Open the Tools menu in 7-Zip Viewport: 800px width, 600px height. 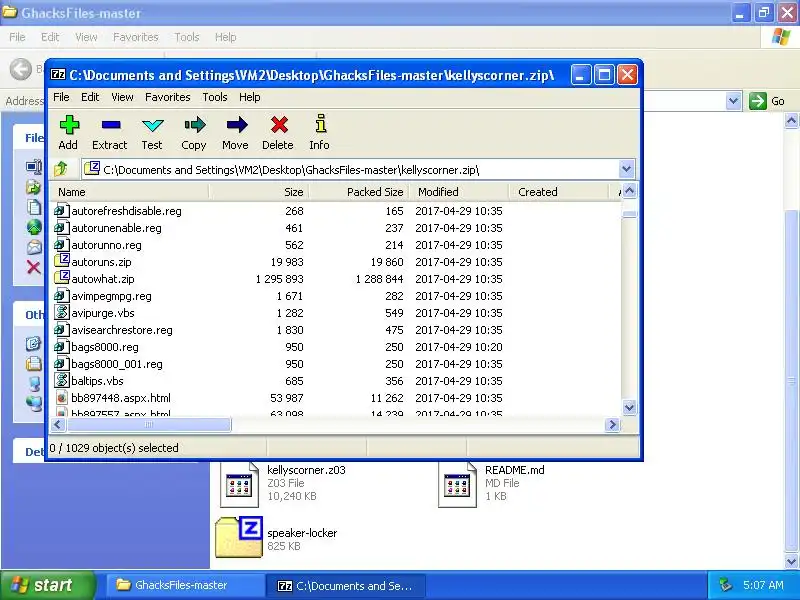point(215,97)
